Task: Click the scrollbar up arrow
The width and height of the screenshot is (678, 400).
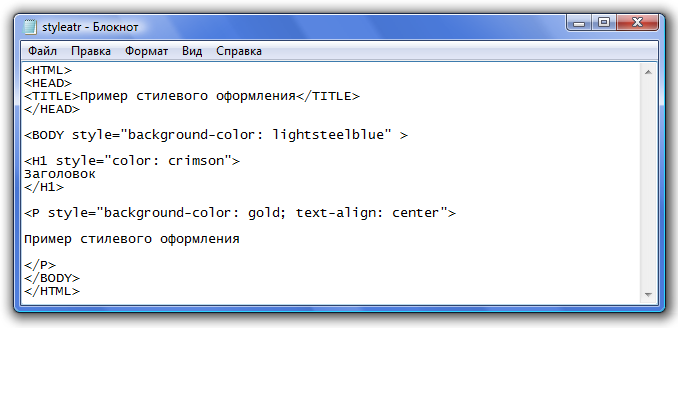Action: click(x=648, y=72)
